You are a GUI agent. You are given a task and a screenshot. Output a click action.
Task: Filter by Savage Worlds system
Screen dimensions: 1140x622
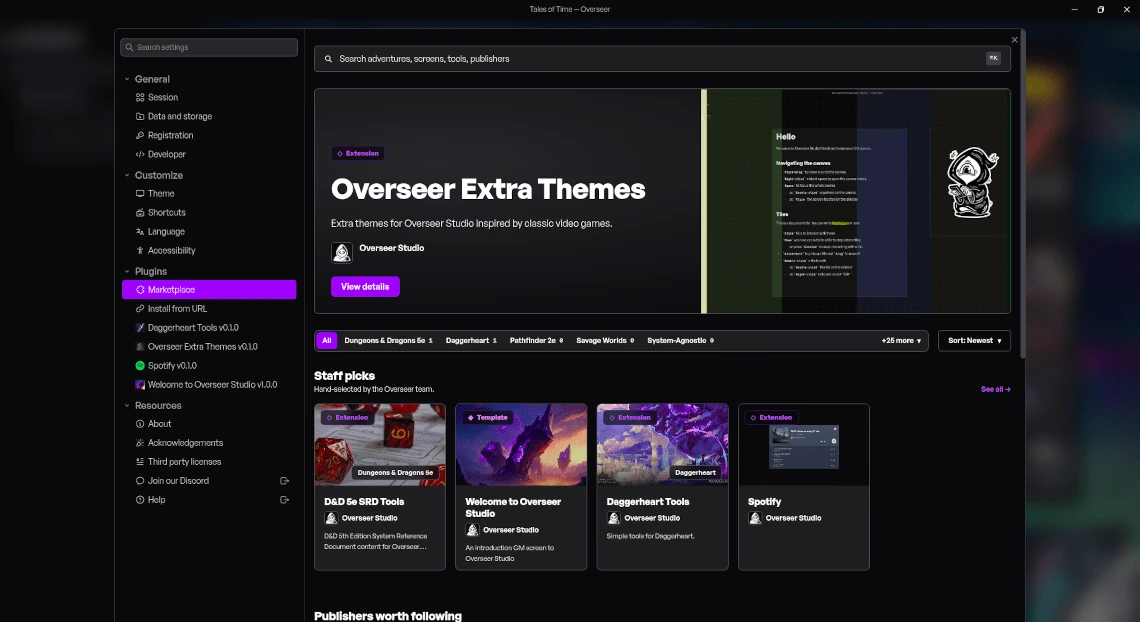coord(605,340)
